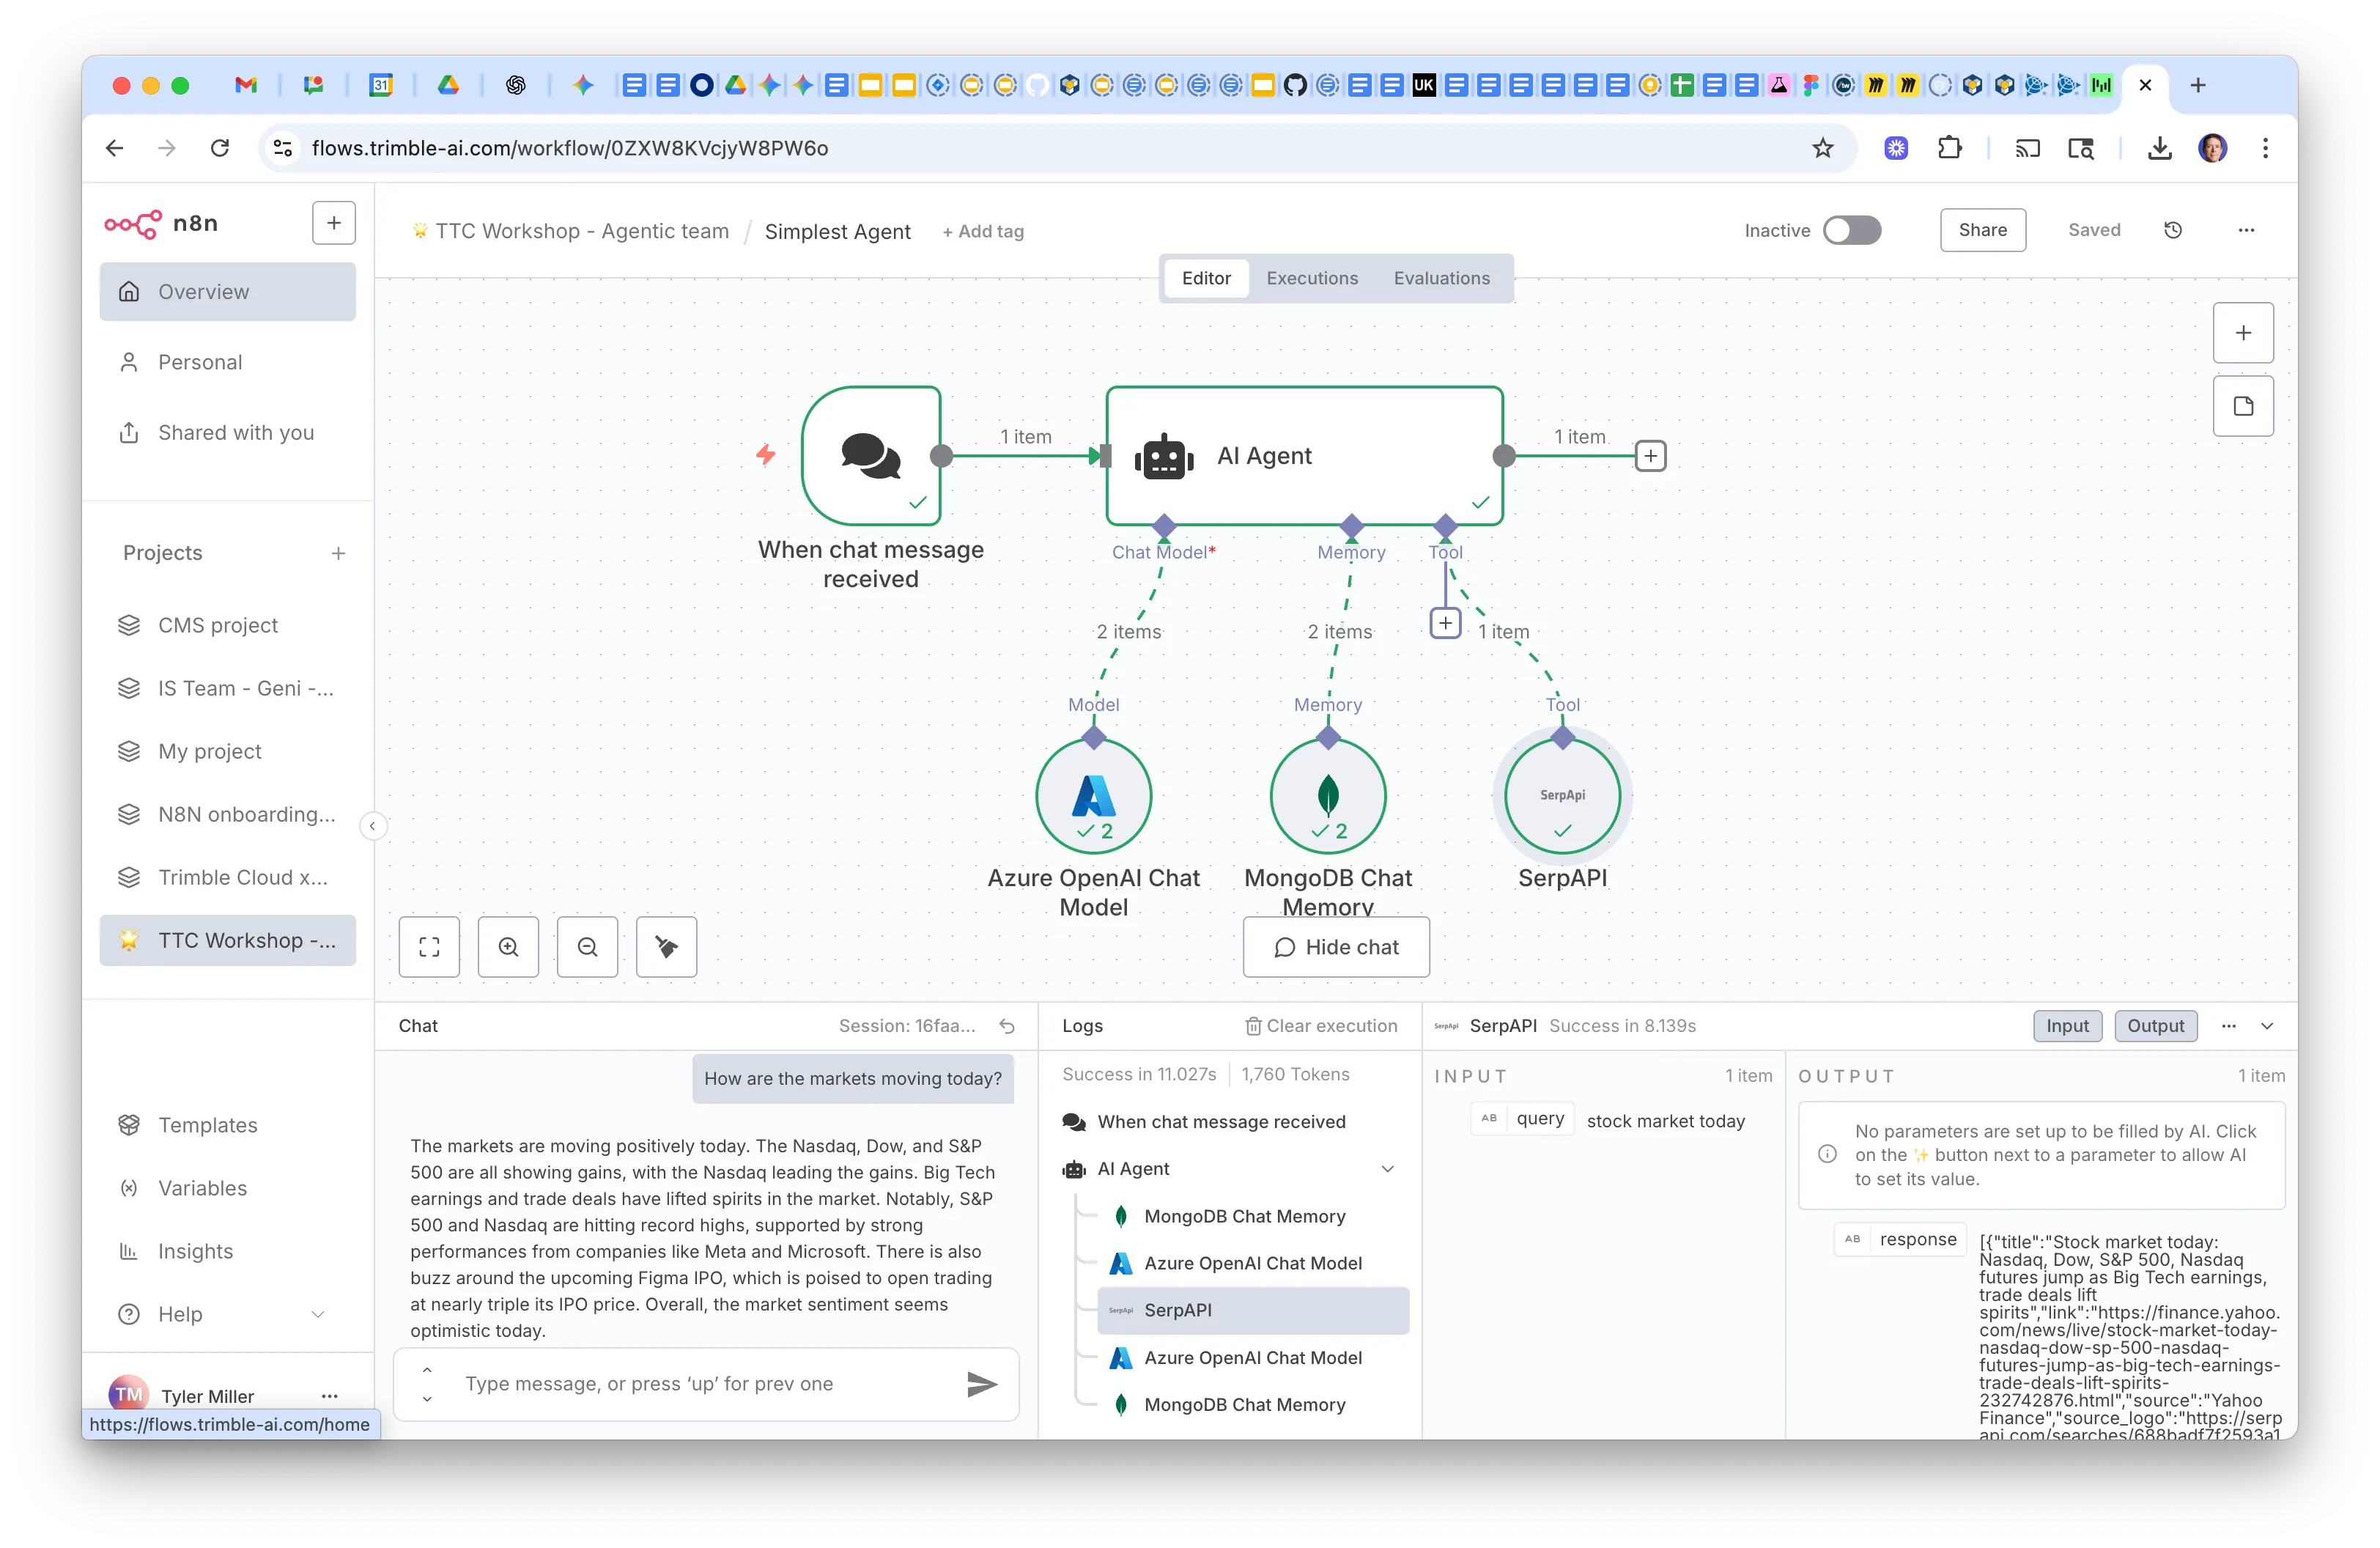Viewport: 2380px width, 1548px height.
Task: Open the workflow history clock icon
Action: pyautogui.click(x=2173, y=230)
